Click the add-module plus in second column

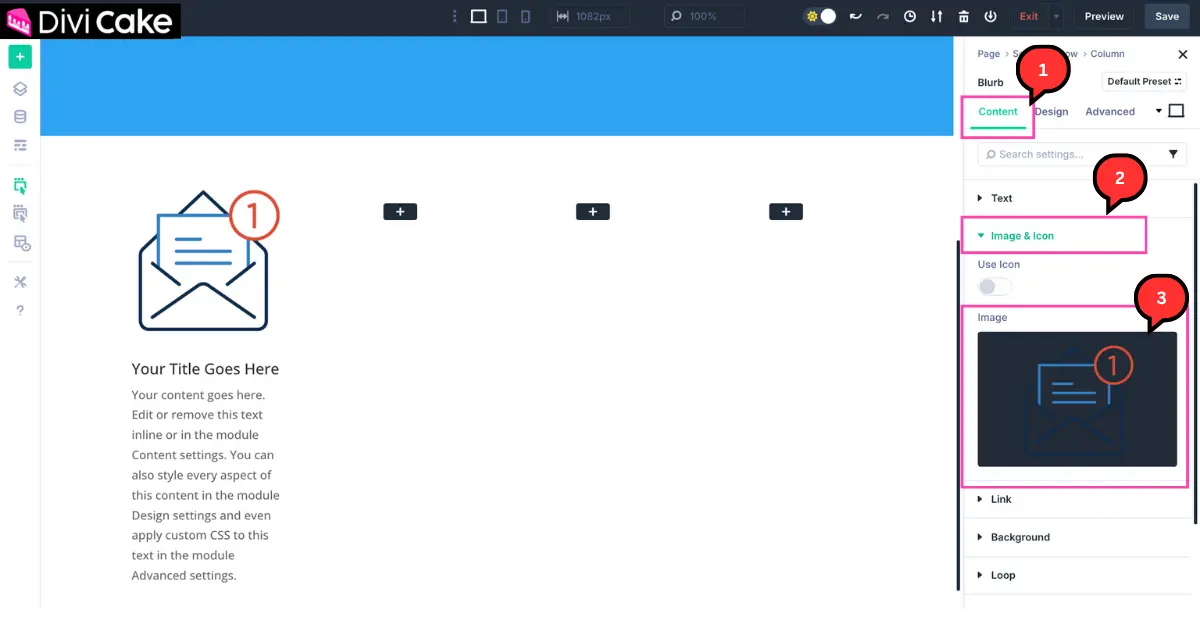click(400, 212)
